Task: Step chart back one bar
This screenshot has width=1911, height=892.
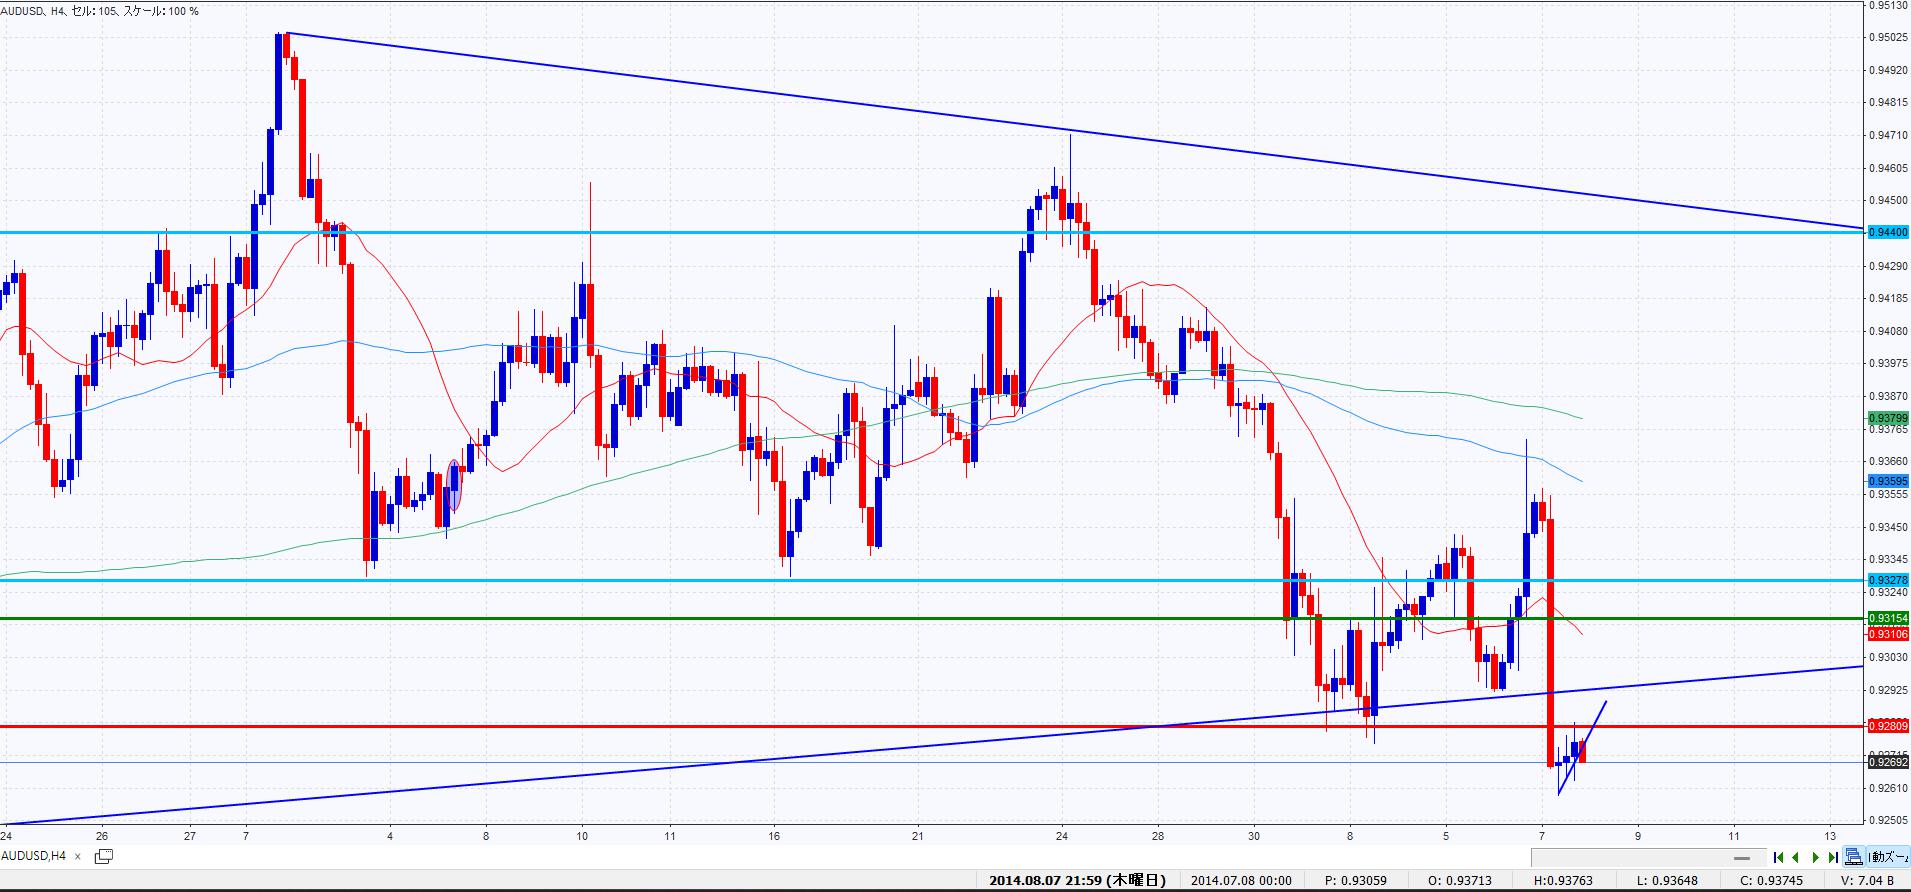Action: [x=1797, y=857]
